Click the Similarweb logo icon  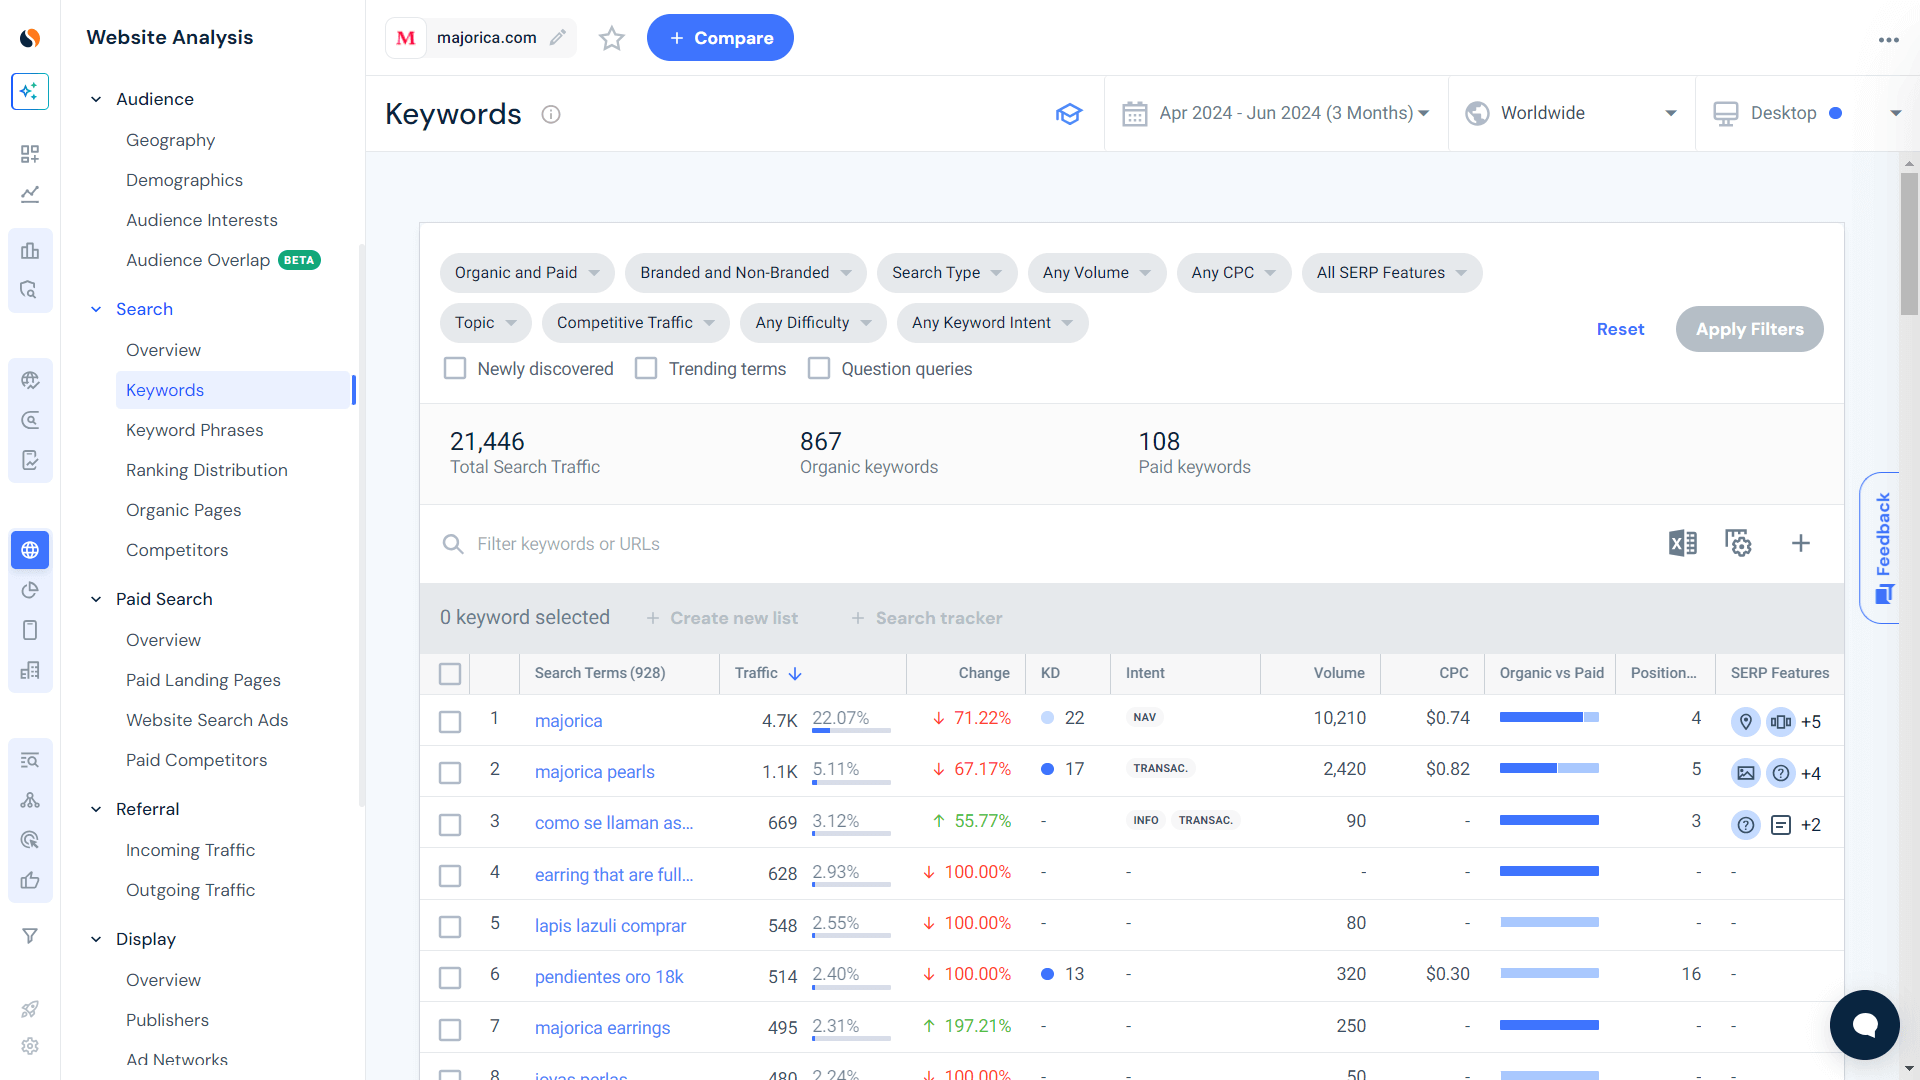[x=30, y=38]
